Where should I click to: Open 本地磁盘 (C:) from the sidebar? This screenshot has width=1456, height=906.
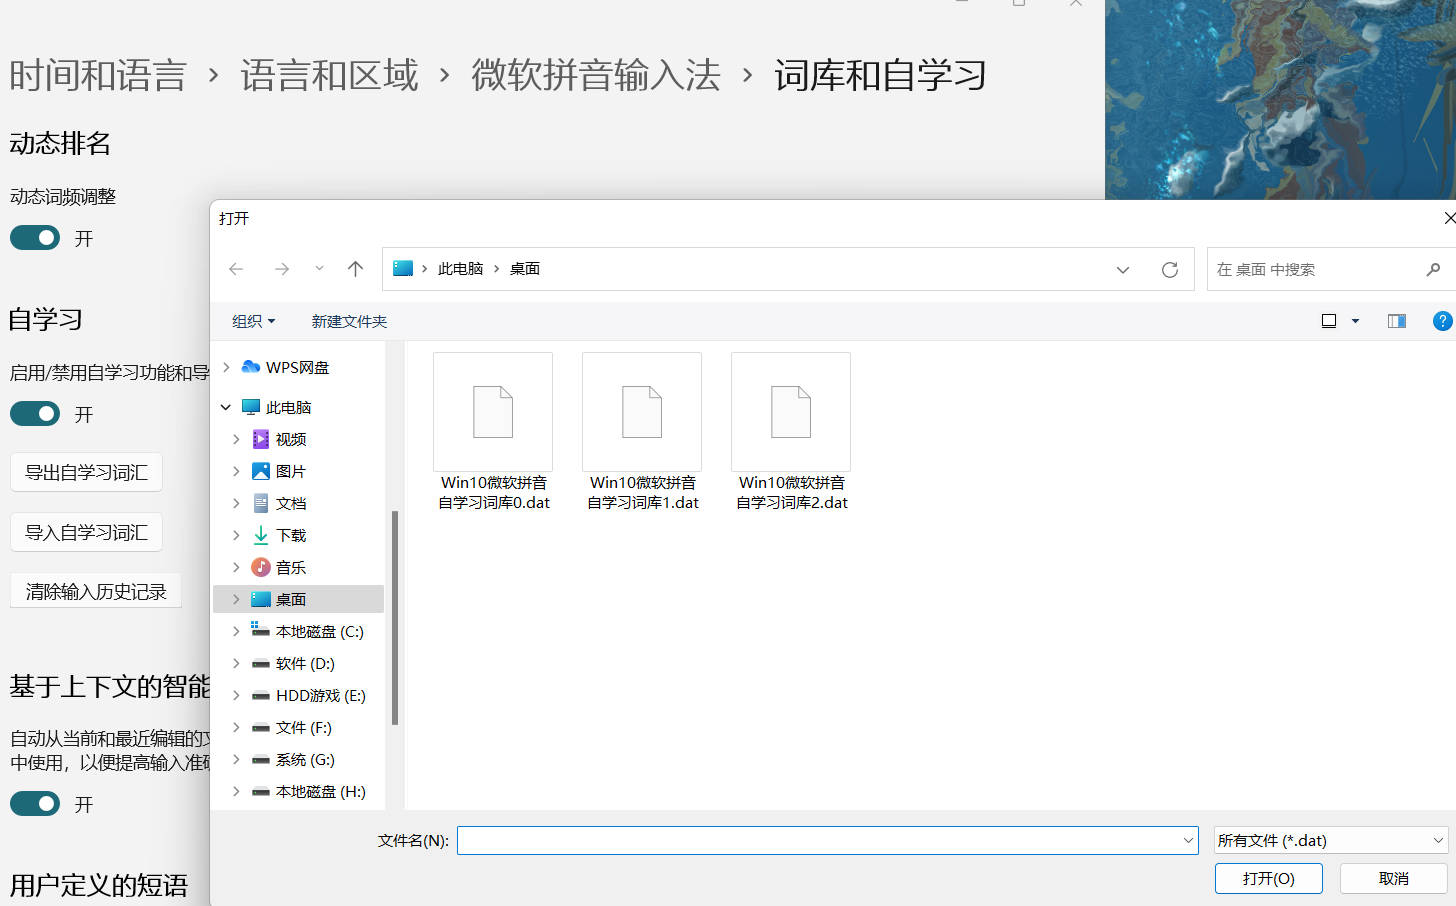(311, 631)
